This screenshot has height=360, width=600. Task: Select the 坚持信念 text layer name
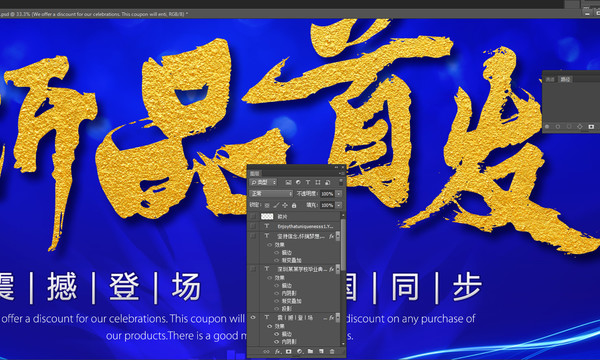[x=301, y=236]
